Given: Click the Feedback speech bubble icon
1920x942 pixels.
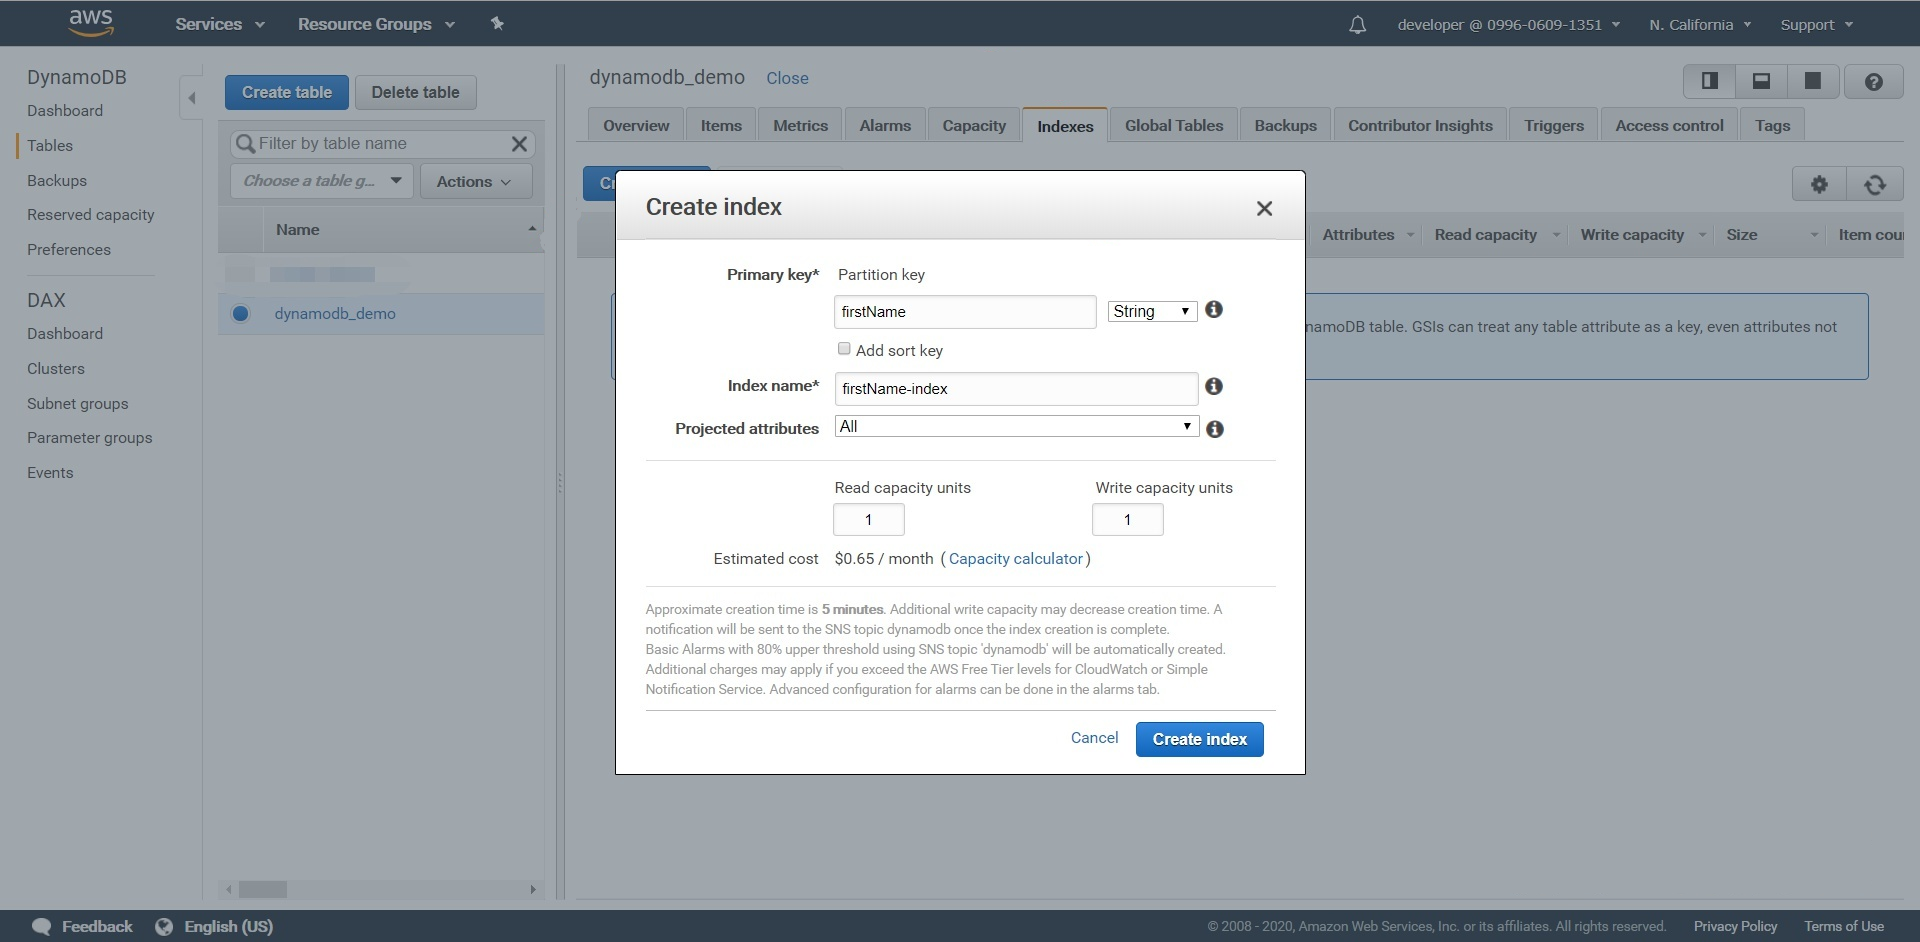Looking at the screenshot, I should pyautogui.click(x=41, y=926).
